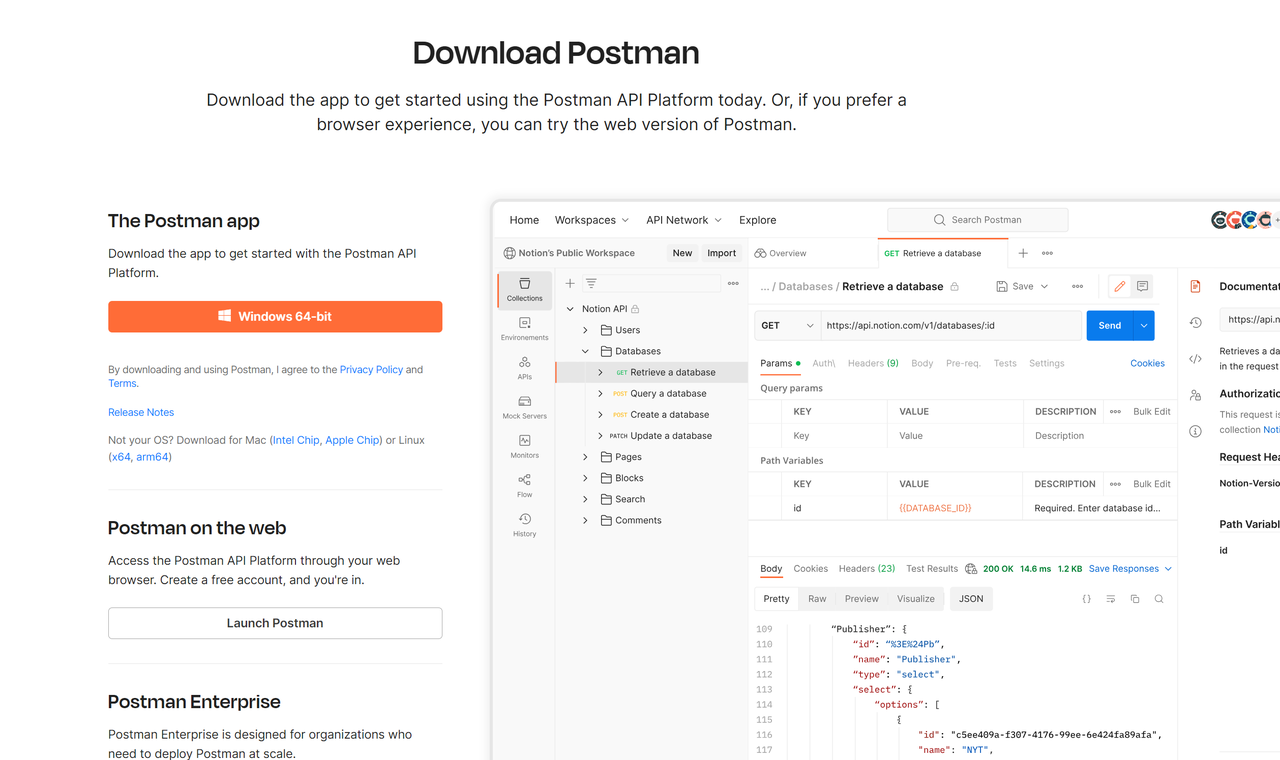This screenshot has height=760, width=1280.
Task: Open the APIs sidebar icon
Action: point(524,368)
